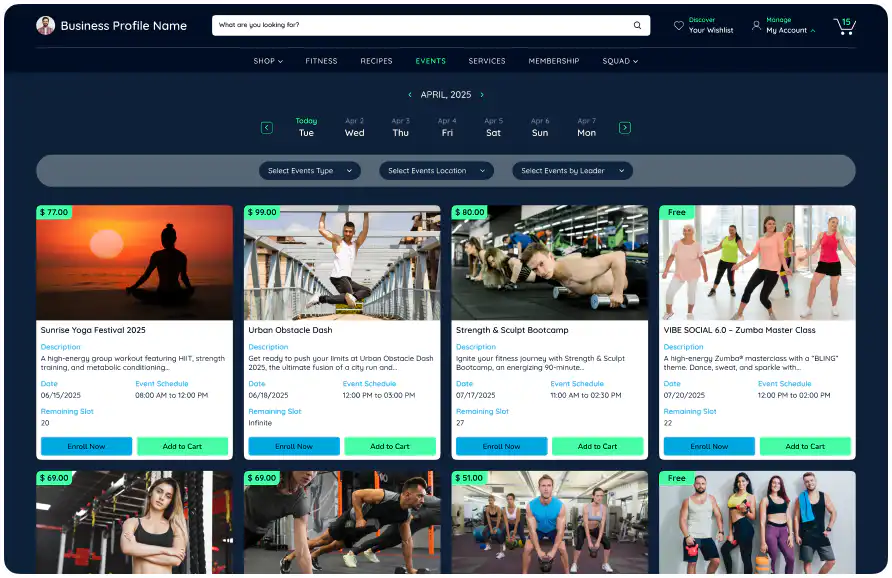This screenshot has width=892, height=578.
Task: Open the Select Events Location dropdown
Action: coord(436,170)
